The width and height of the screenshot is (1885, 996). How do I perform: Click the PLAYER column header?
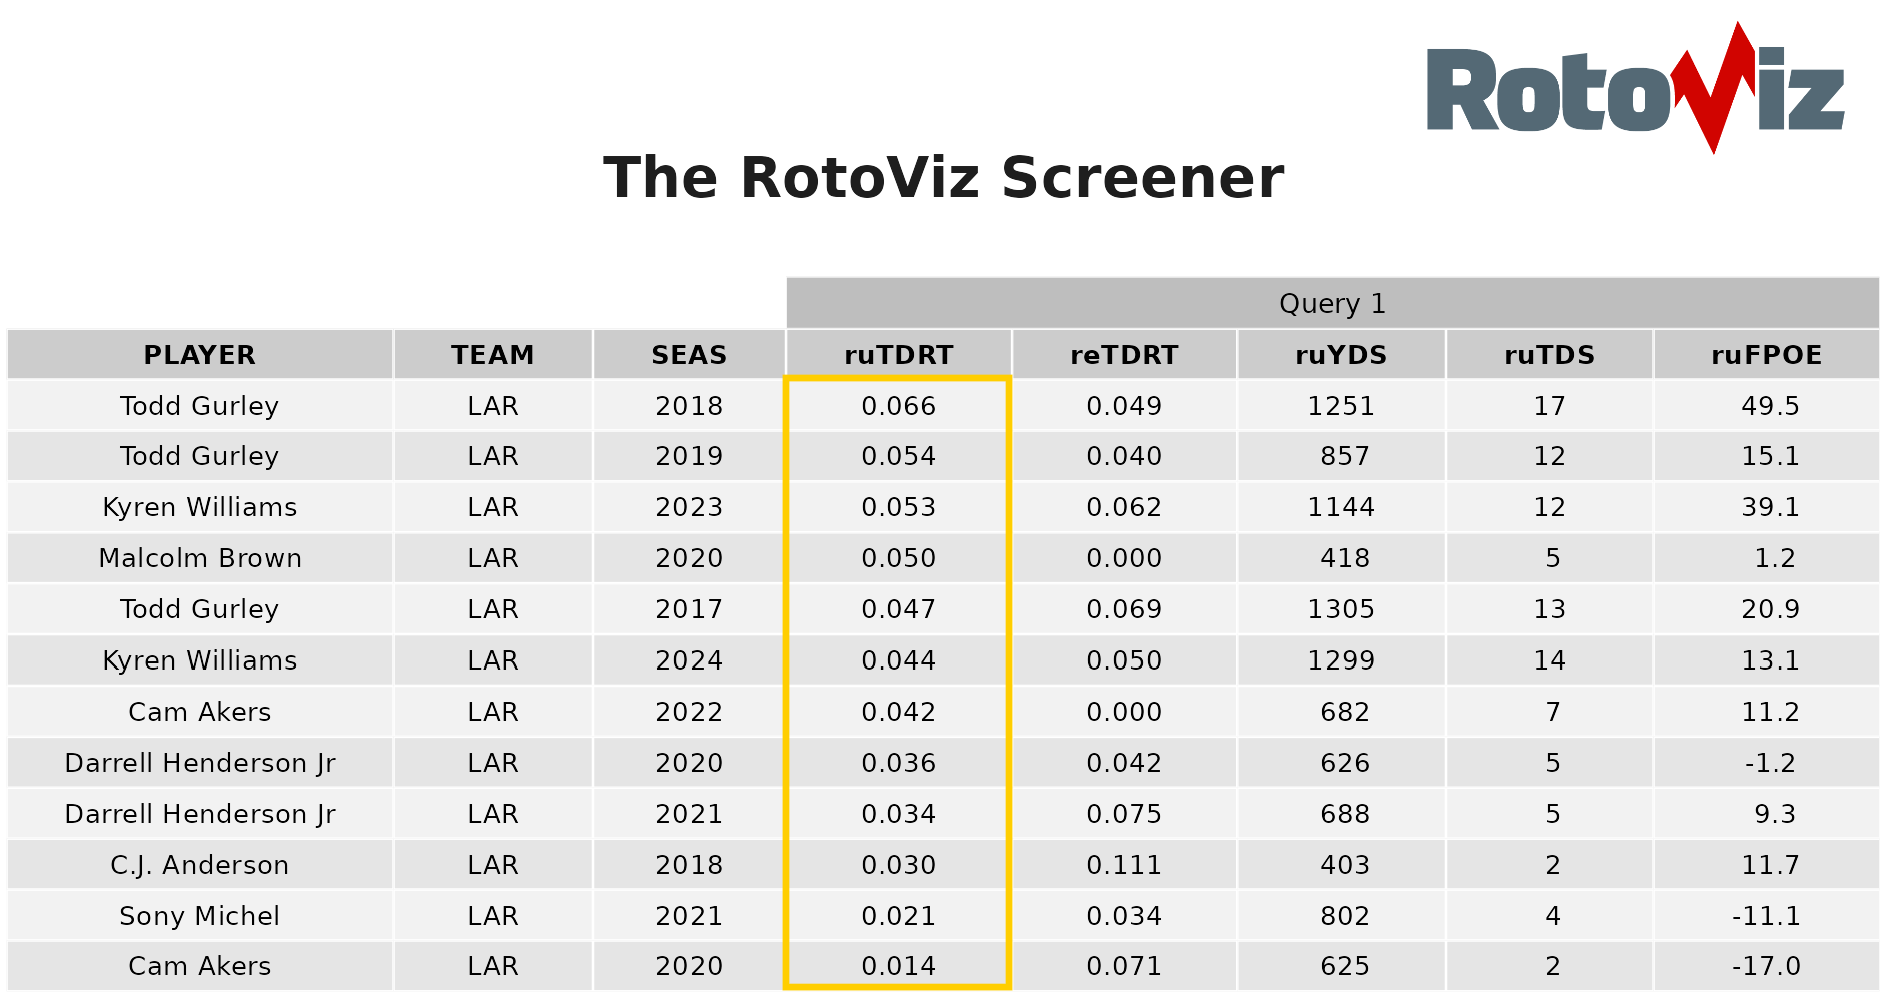200,355
